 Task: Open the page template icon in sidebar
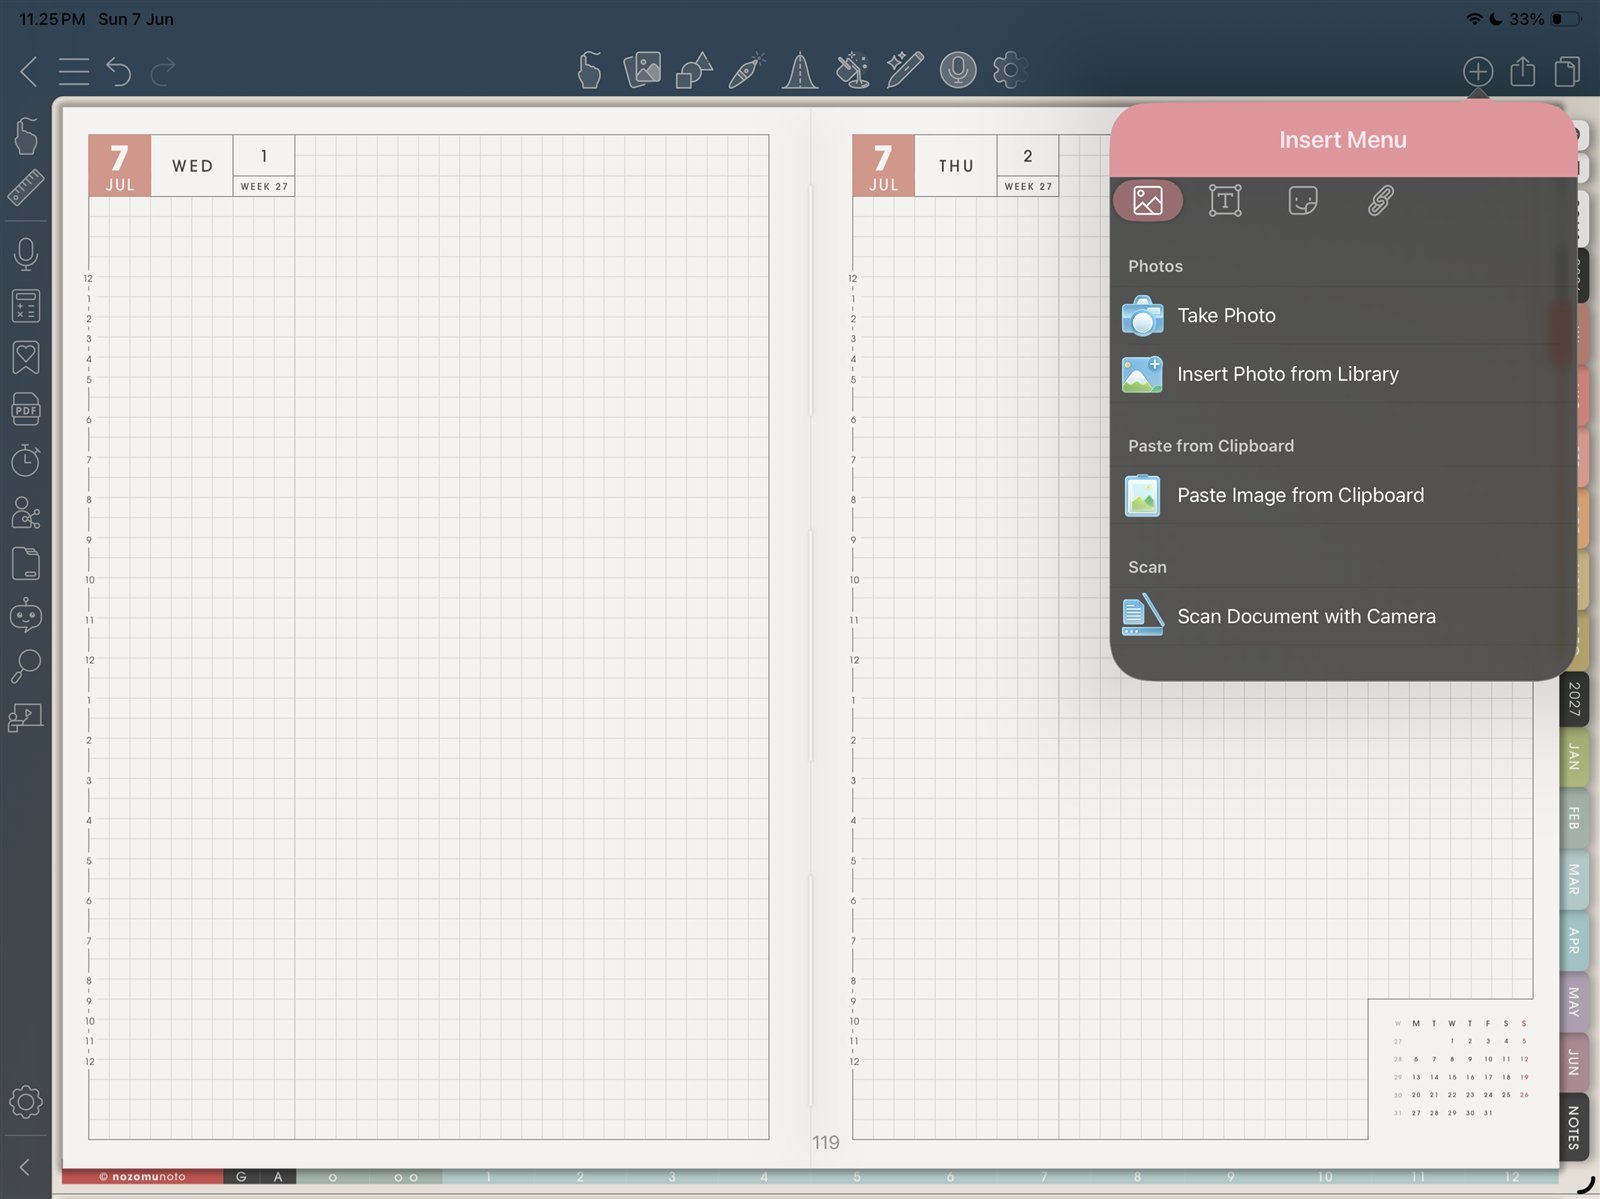(x=26, y=563)
